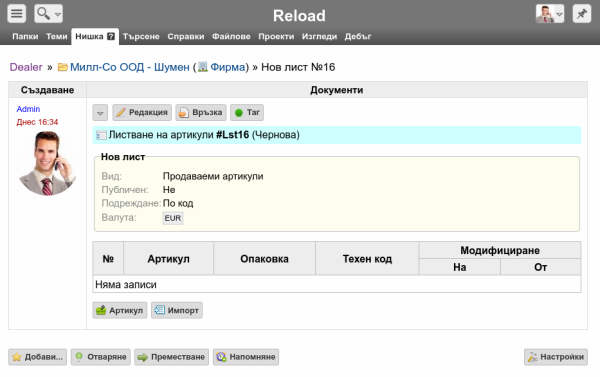Click the import icon on Импорт
The height and width of the screenshot is (377, 600).
tap(159, 310)
